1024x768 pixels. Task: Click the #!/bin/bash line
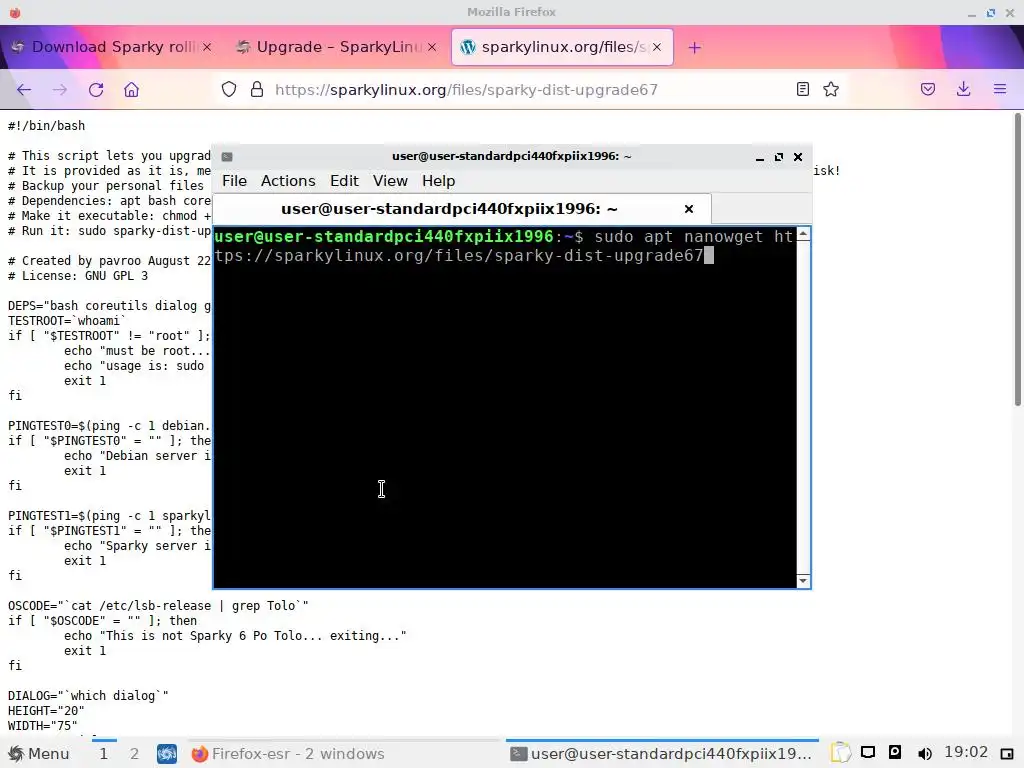(46, 125)
